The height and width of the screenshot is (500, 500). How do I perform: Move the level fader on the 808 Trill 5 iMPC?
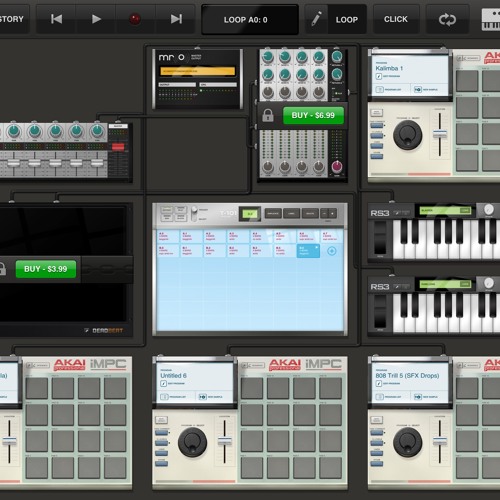coord(440,442)
